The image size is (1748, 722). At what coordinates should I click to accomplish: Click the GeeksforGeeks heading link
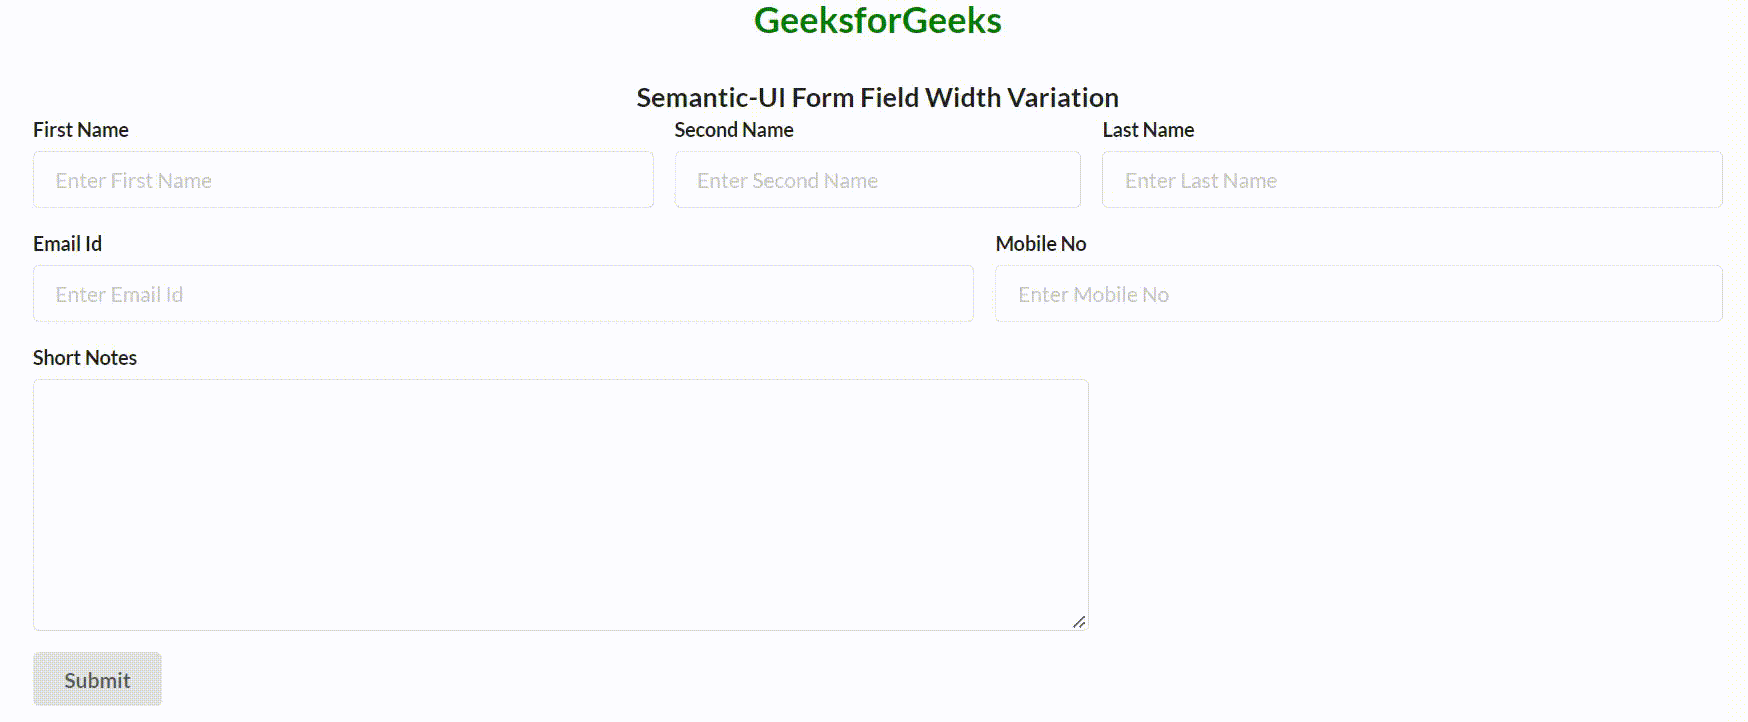click(876, 20)
